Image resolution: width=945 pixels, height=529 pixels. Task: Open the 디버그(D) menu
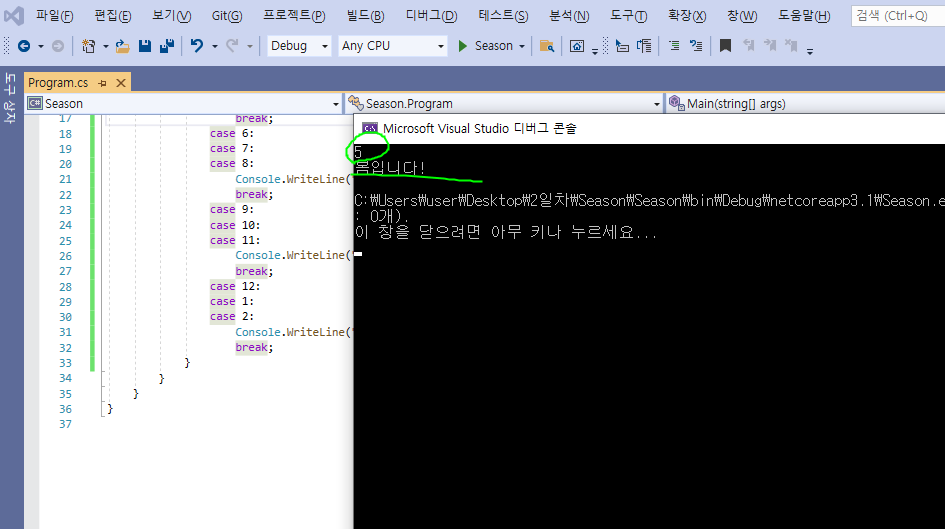pos(432,16)
